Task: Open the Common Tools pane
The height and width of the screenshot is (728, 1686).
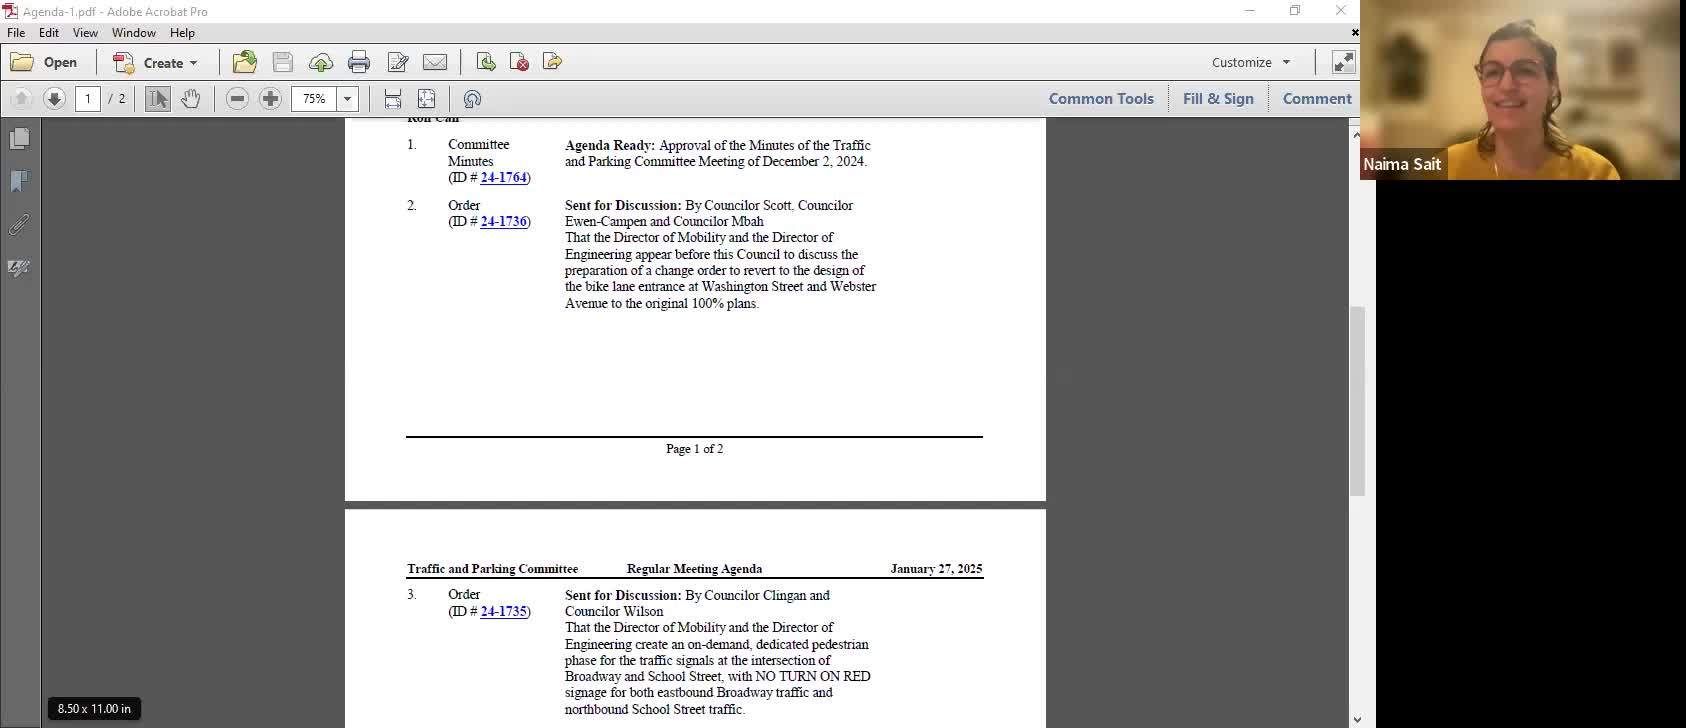Action: pyautogui.click(x=1101, y=98)
